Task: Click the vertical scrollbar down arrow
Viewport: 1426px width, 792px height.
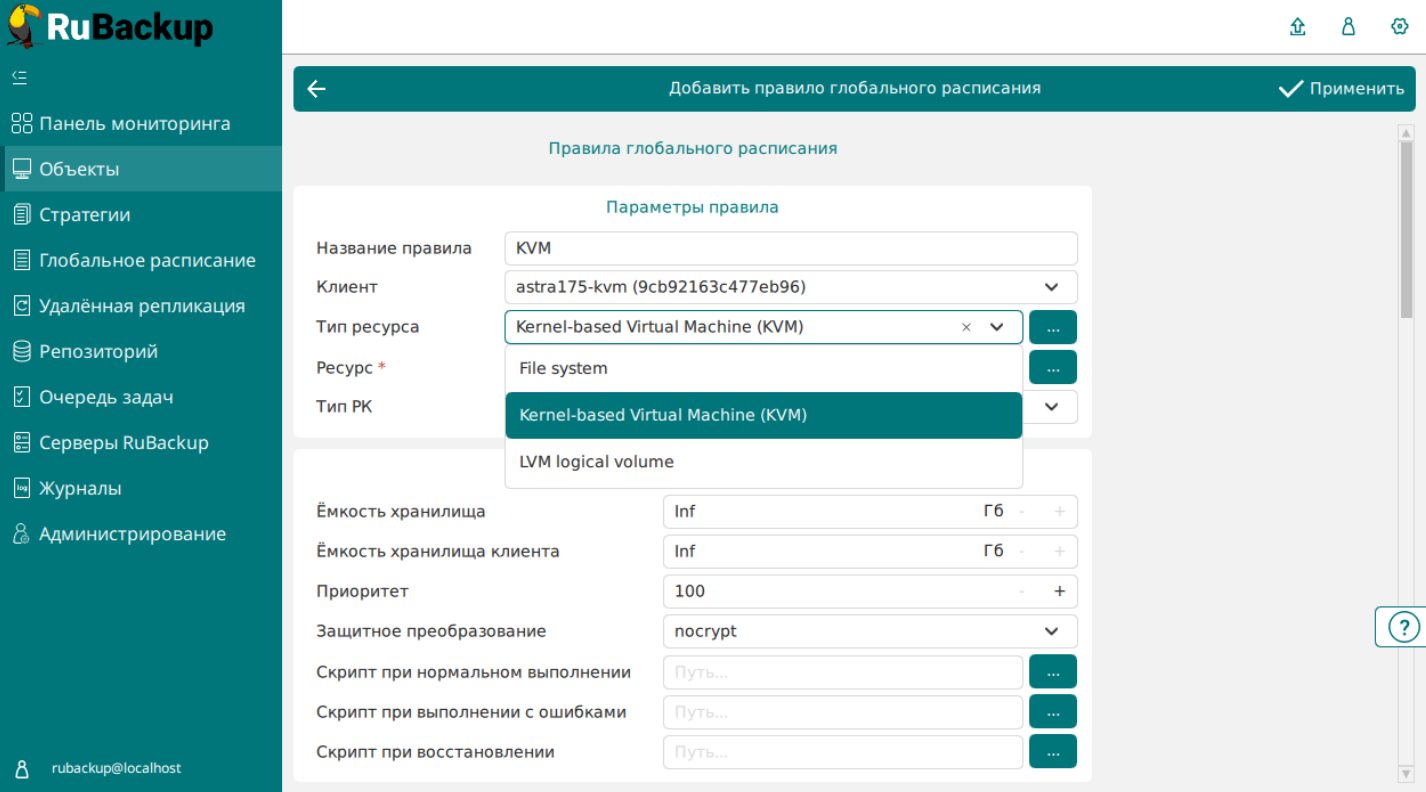Action: tap(1406, 772)
